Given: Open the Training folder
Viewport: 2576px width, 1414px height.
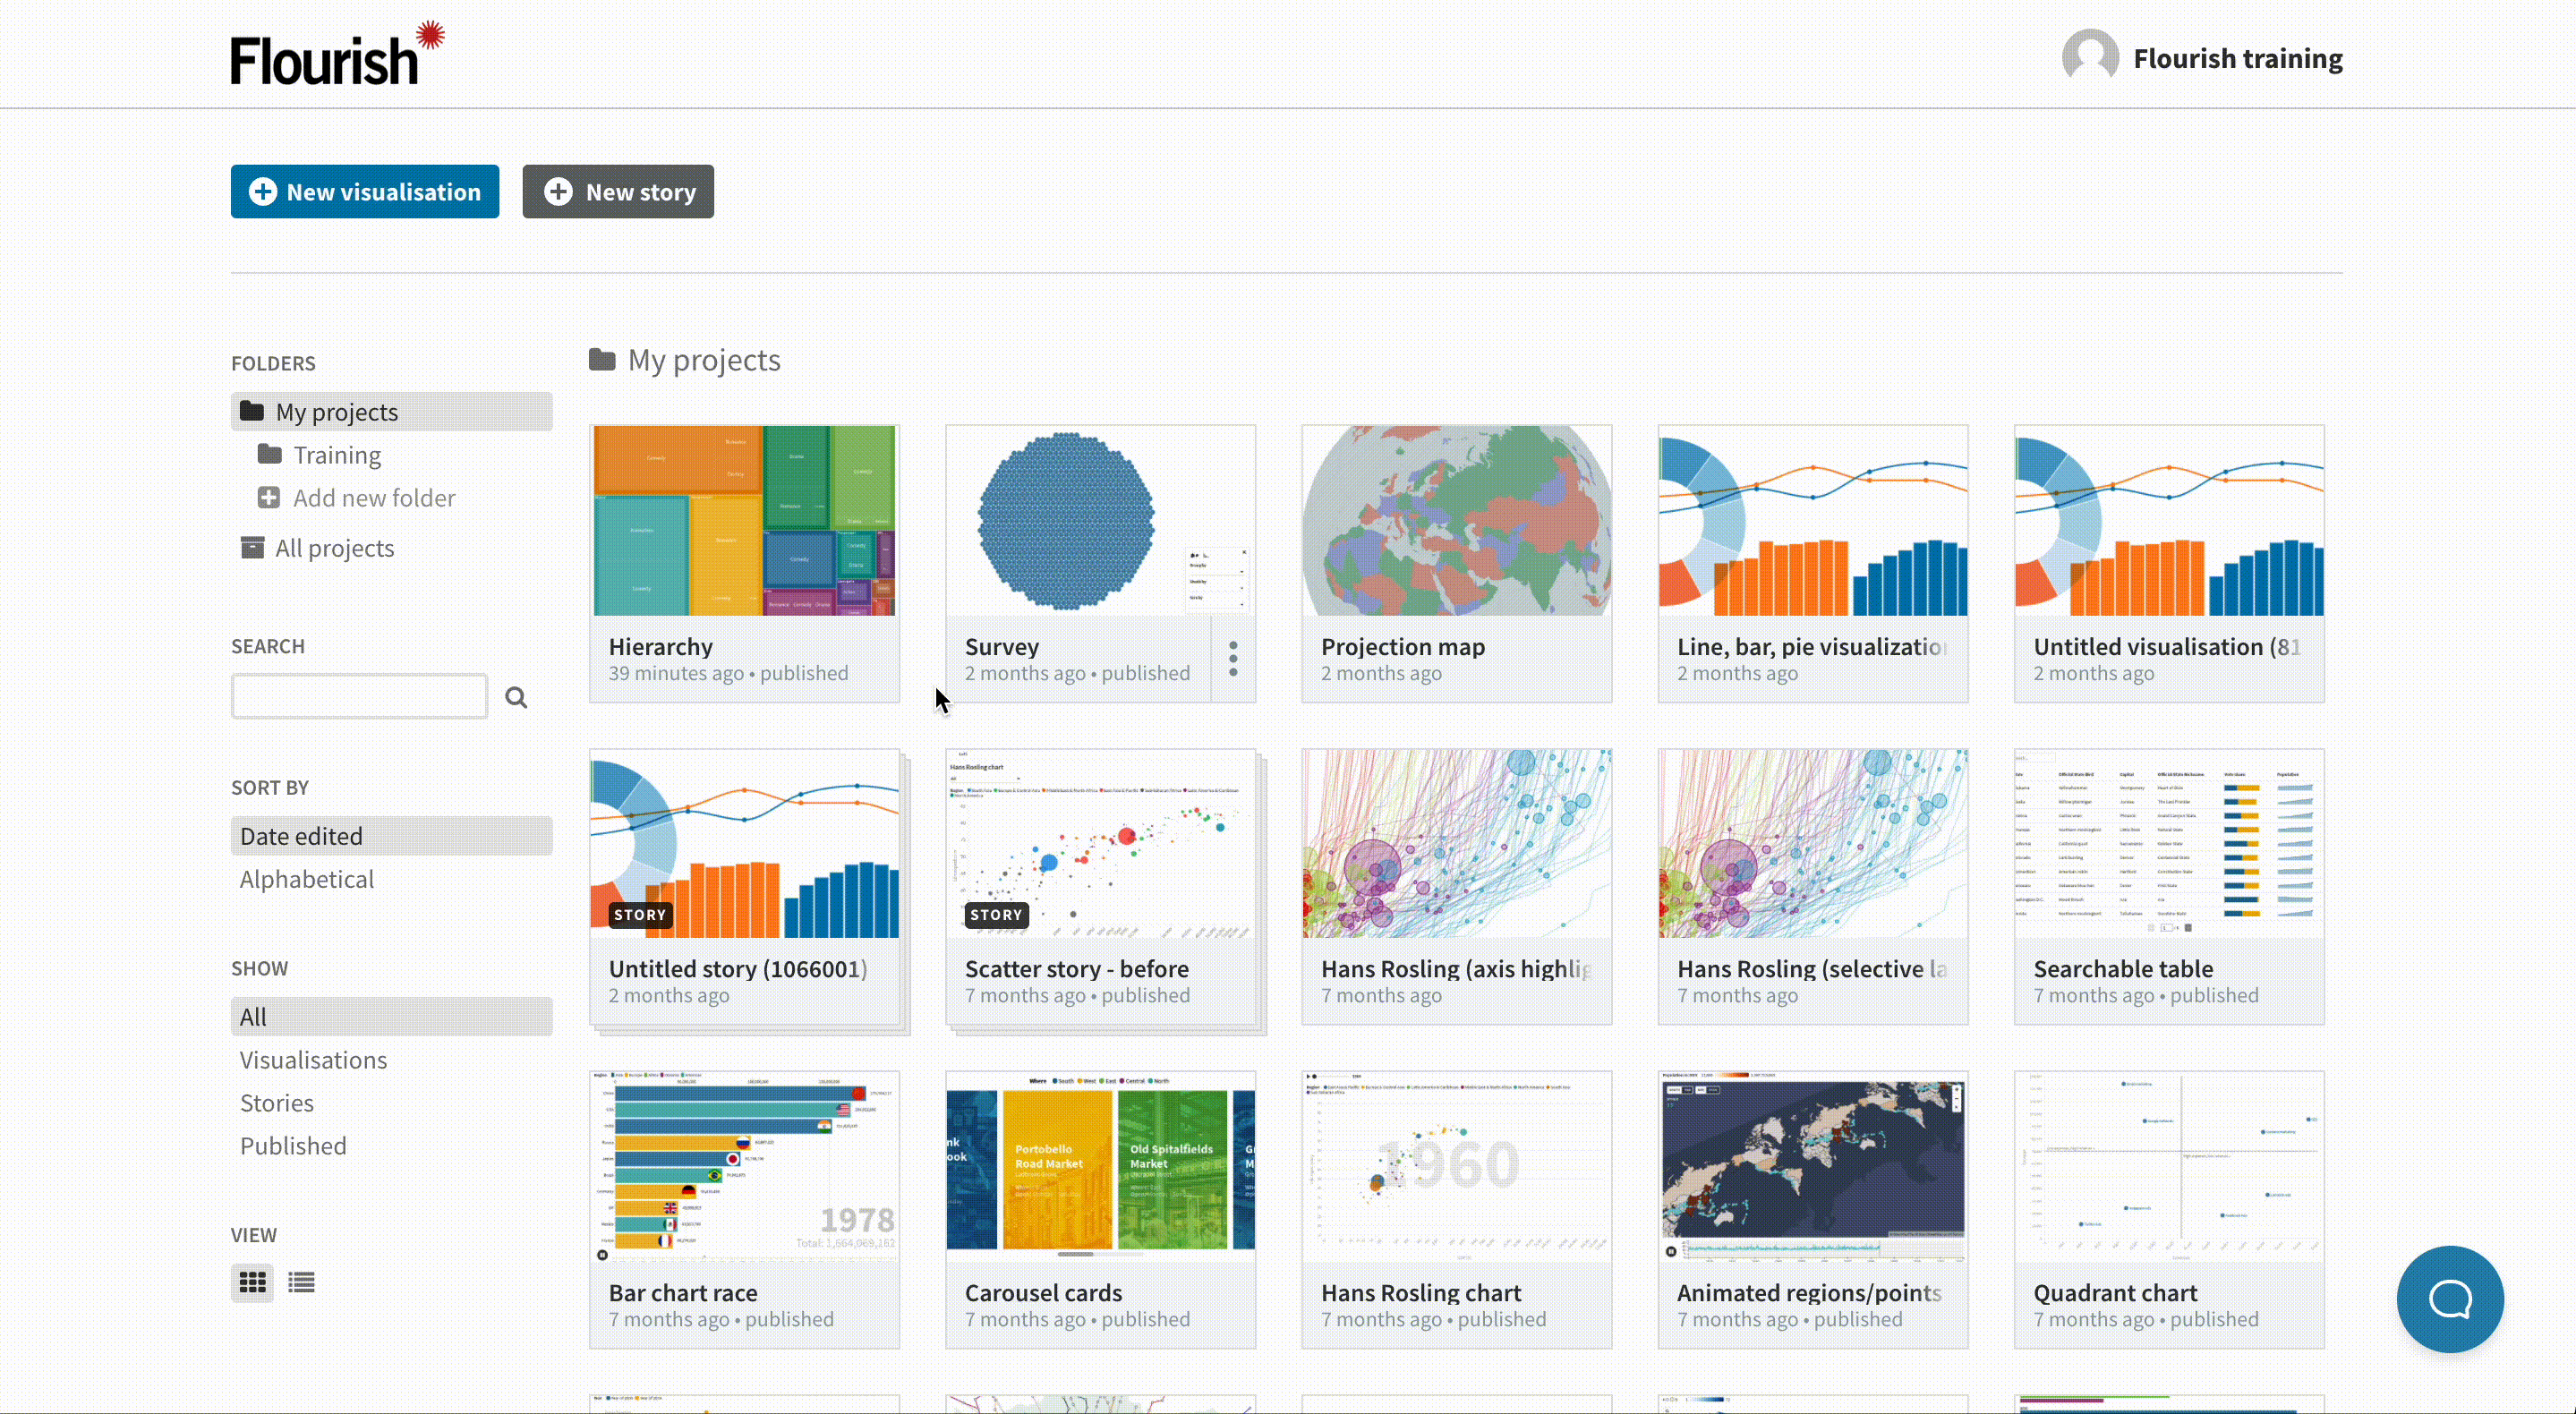Looking at the screenshot, I should (x=337, y=455).
